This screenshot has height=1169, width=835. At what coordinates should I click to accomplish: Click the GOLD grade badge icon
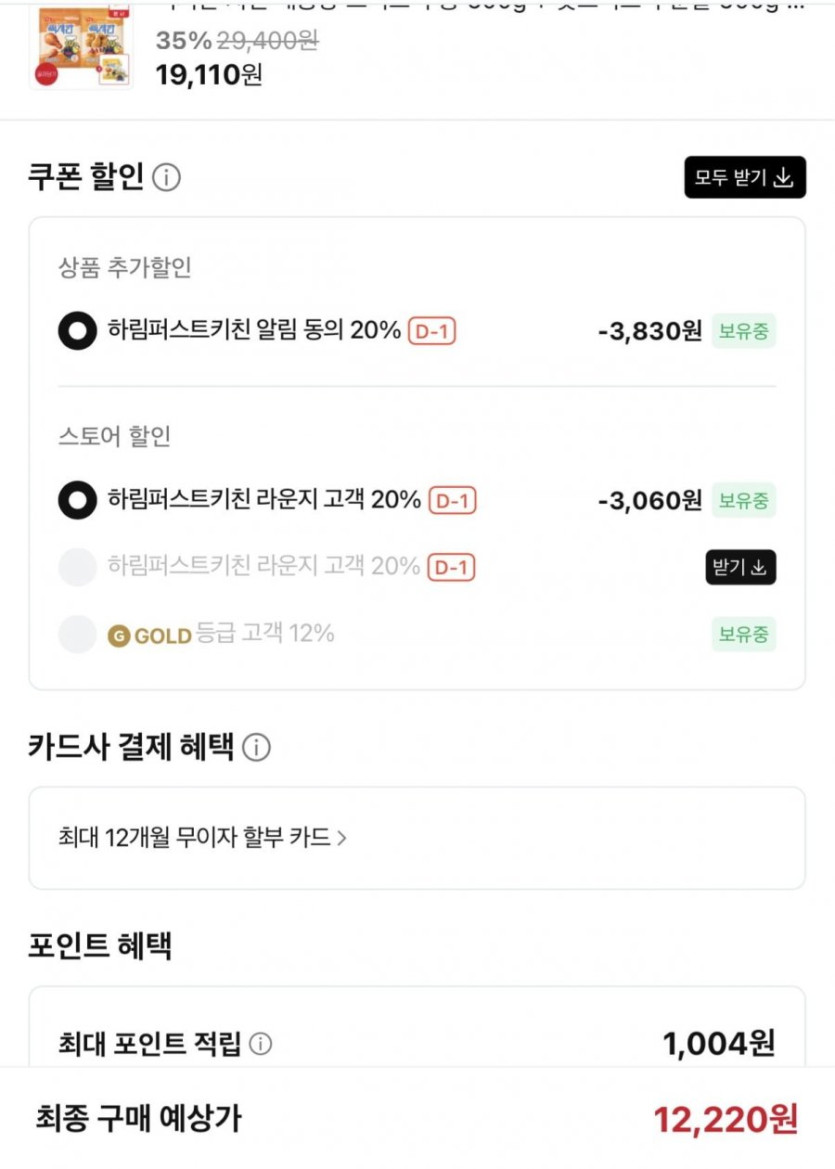click(x=119, y=635)
